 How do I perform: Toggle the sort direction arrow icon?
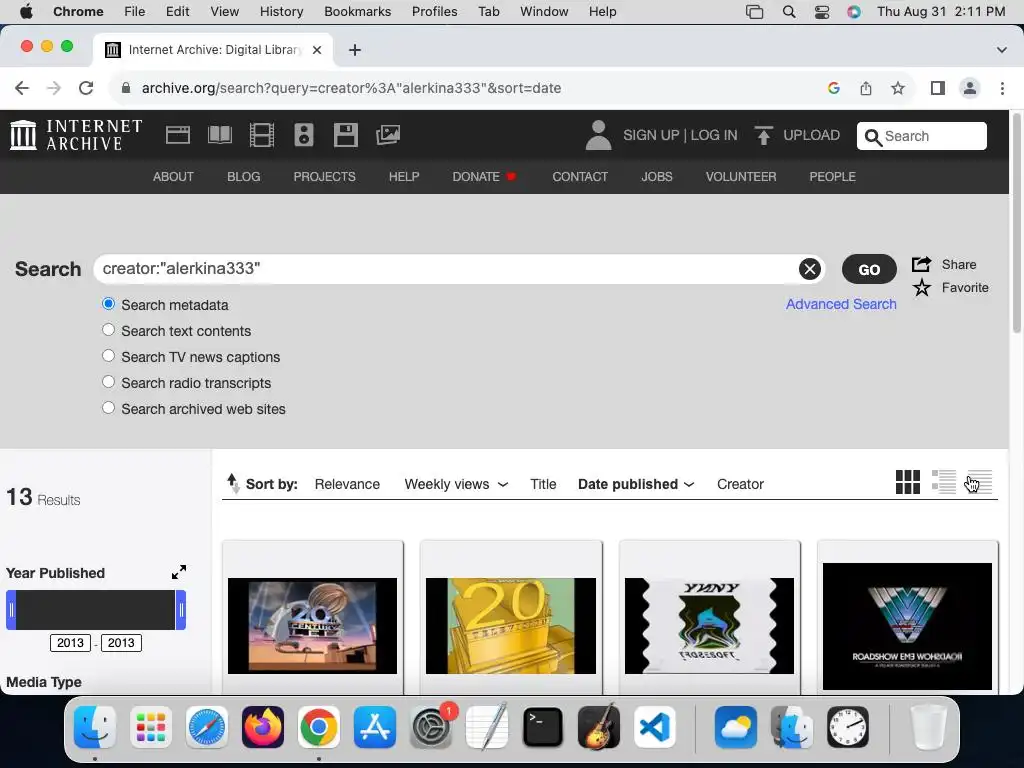tap(233, 483)
